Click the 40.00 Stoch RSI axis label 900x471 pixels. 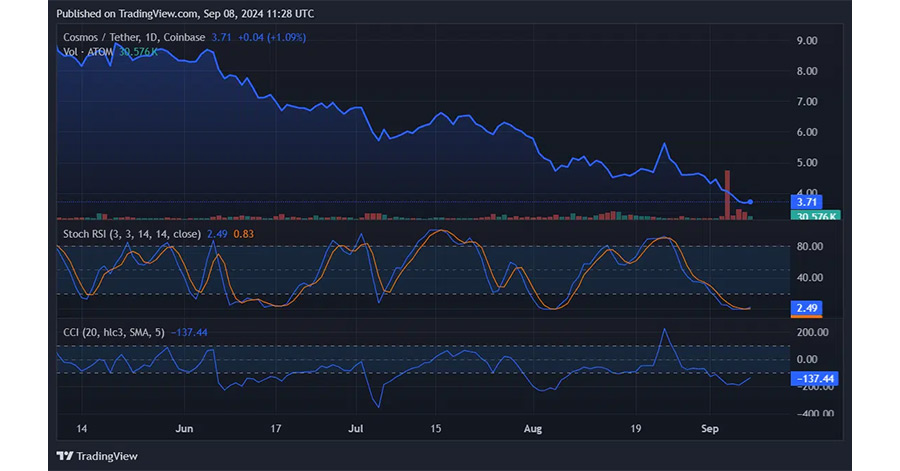[810, 278]
